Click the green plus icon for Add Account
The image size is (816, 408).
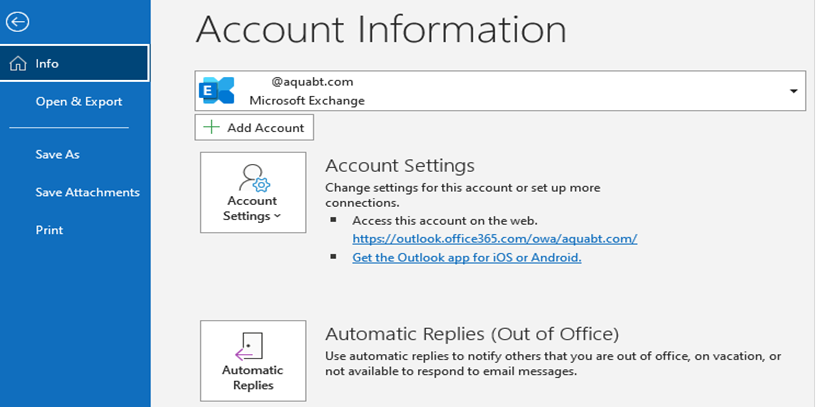[211, 128]
